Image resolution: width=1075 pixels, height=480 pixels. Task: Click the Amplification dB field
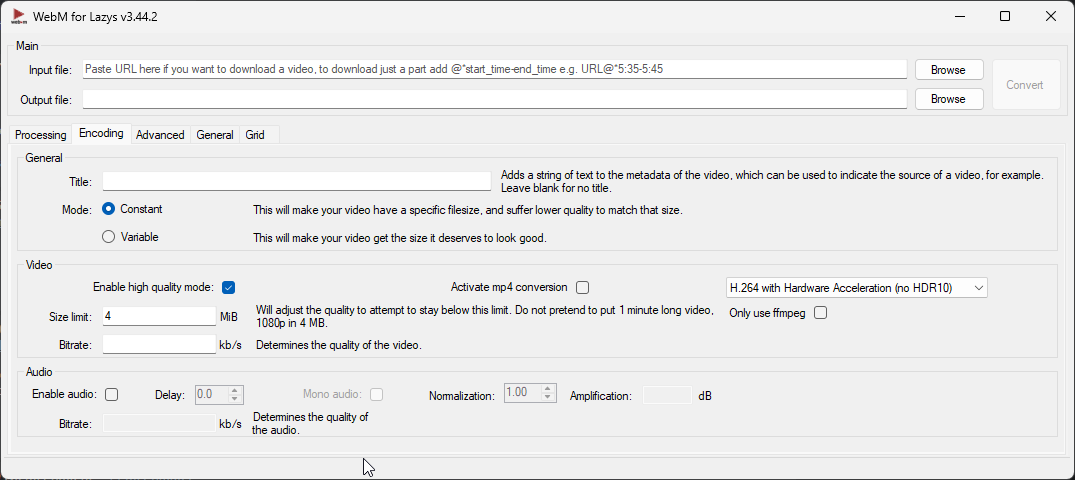(667, 395)
